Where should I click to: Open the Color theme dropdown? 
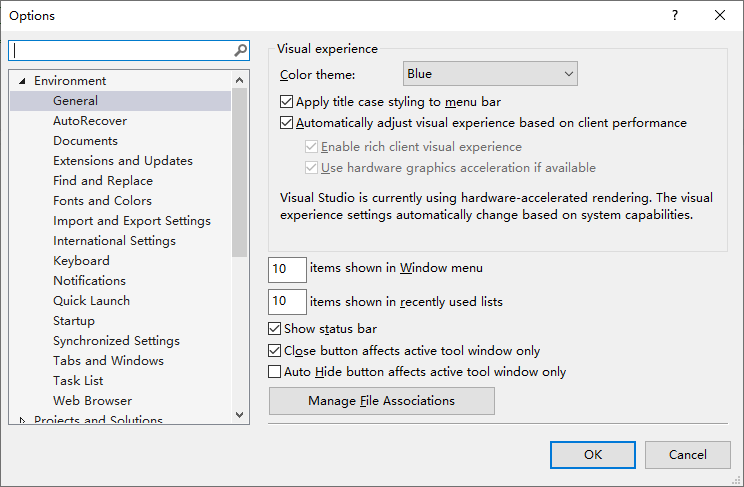(490, 74)
